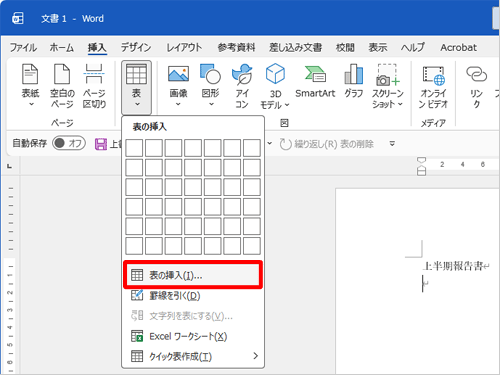Insert a SmartArt graphic

[x=315, y=81]
